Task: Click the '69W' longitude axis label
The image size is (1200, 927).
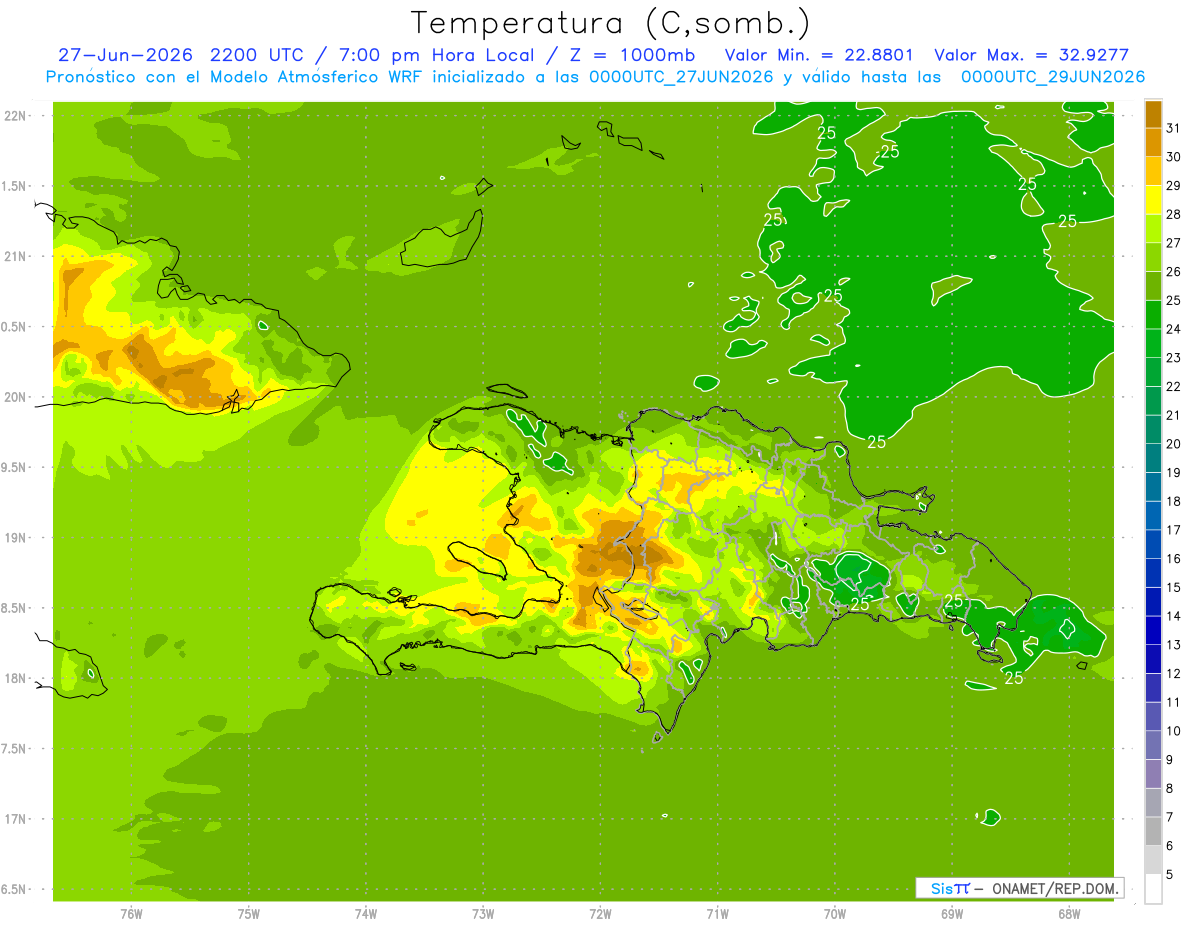Action: coord(952,913)
